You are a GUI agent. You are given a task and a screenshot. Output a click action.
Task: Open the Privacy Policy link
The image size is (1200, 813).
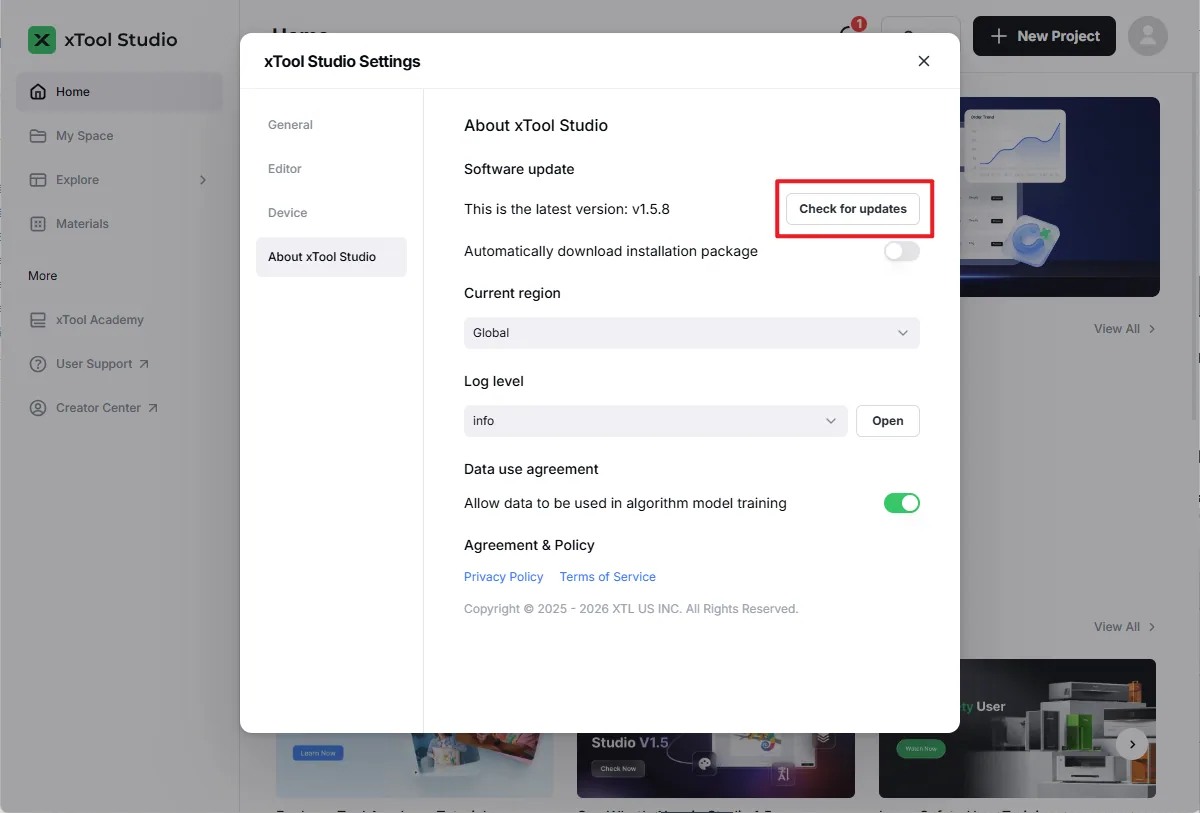click(504, 577)
